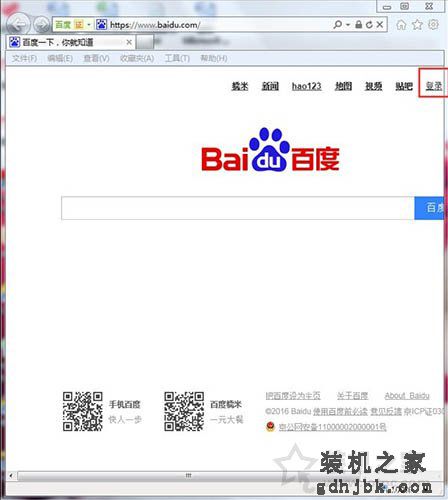This screenshot has width=448, height=500.
Task: Open the About Baidu link
Action: tap(407, 396)
